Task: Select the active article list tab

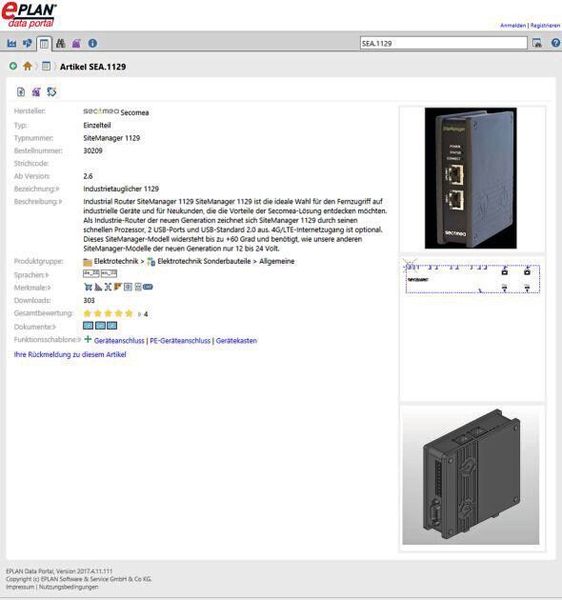Action: pos(44,44)
